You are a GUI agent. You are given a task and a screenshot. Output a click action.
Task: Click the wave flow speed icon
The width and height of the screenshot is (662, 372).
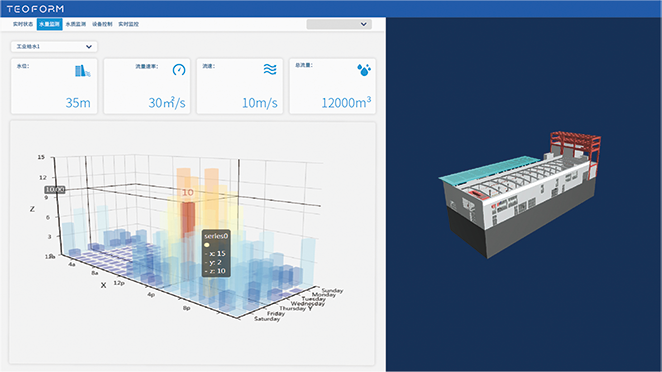tap(270, 69)
